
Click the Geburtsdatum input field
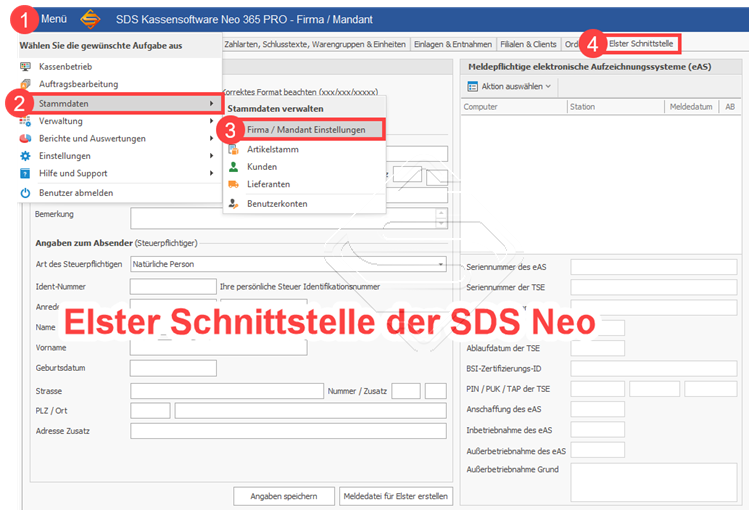point(173,368)
